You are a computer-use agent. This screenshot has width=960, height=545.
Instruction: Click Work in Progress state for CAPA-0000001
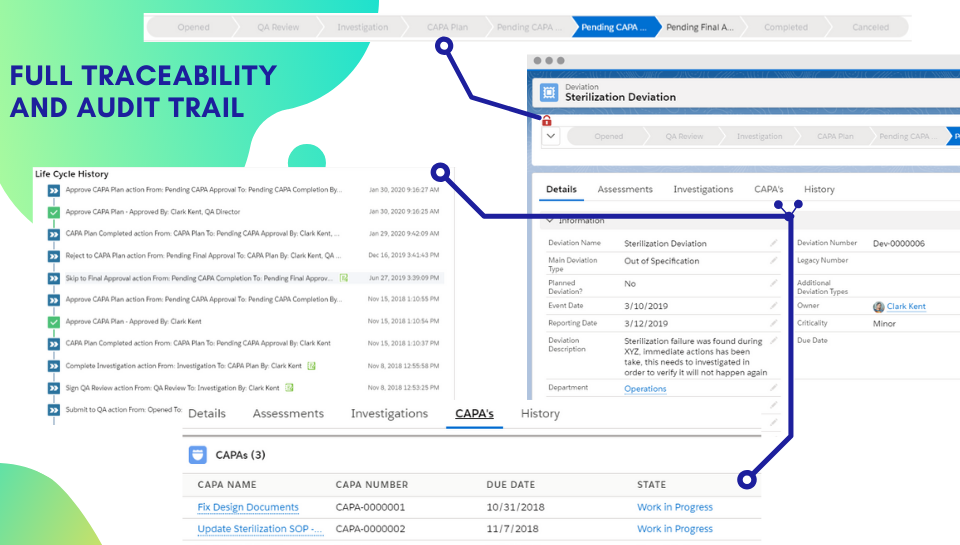(675, 507)
